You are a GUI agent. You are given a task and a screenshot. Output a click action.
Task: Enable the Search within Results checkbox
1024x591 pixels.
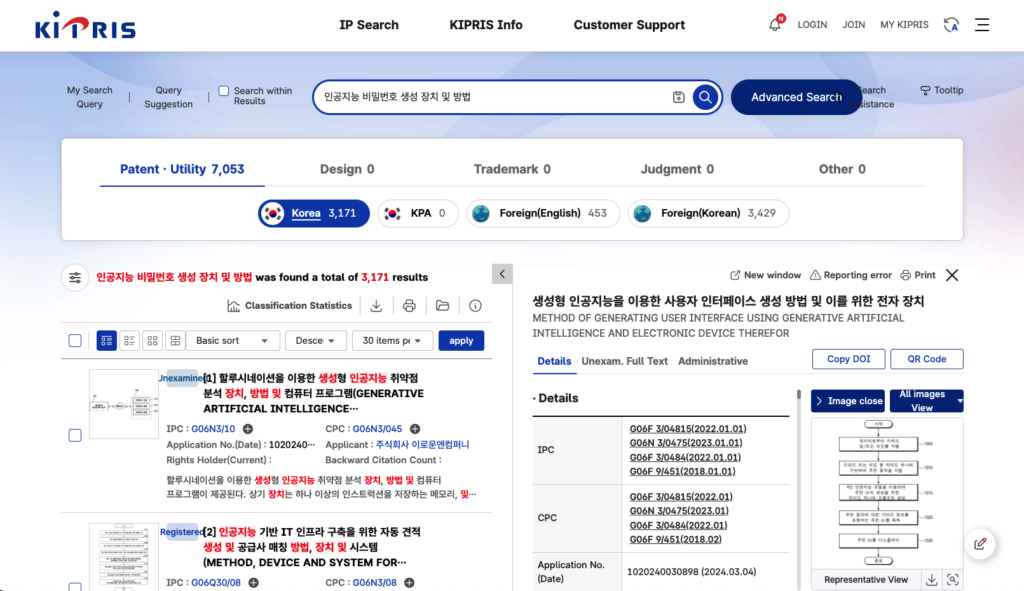[224, 91]
